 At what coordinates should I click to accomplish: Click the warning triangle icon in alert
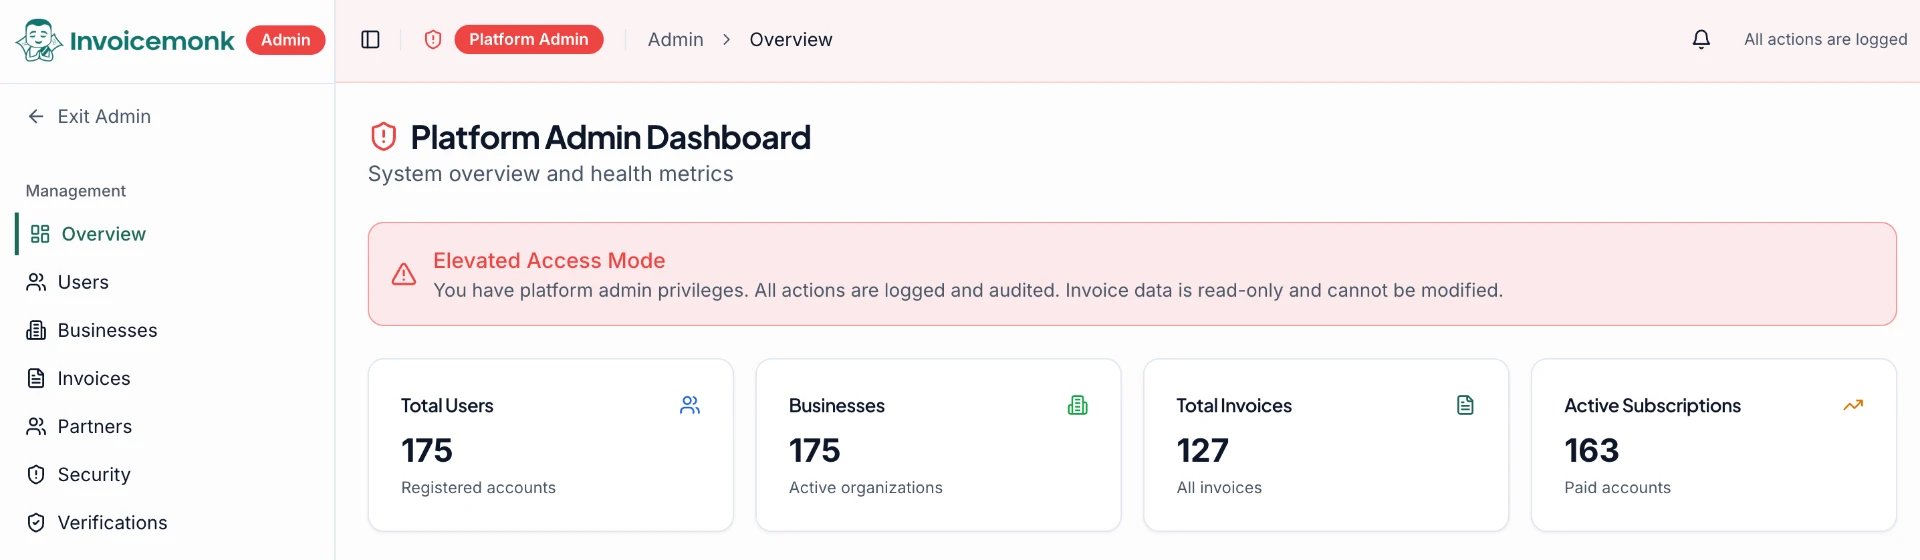[404, 274]
